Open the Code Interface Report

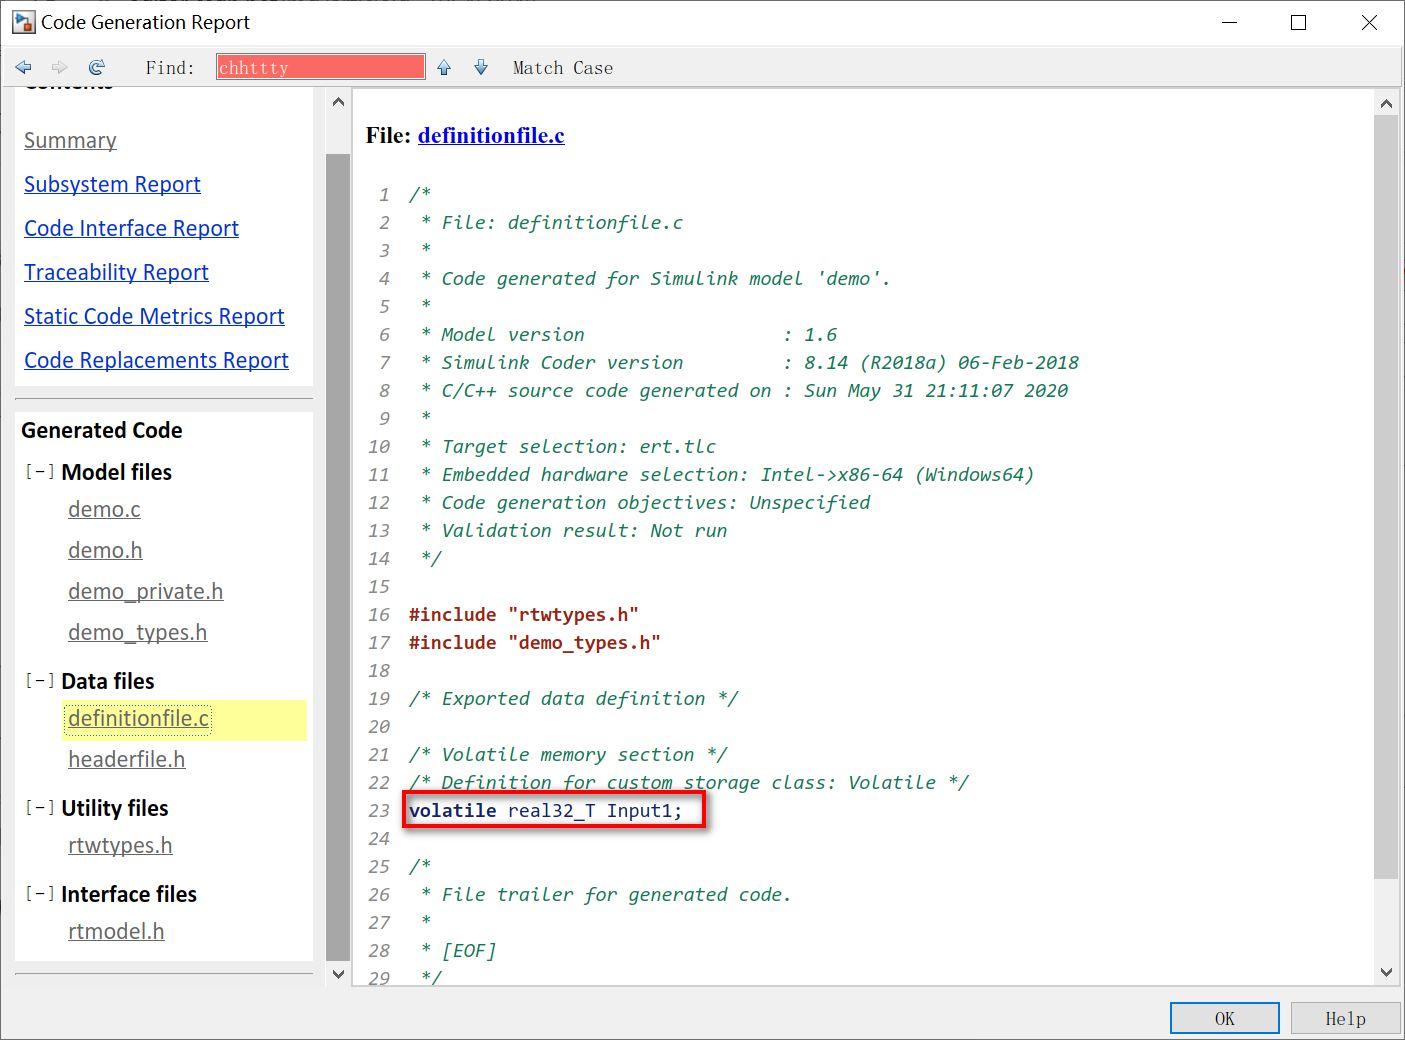pyautogui.click(x=131, y=228)
